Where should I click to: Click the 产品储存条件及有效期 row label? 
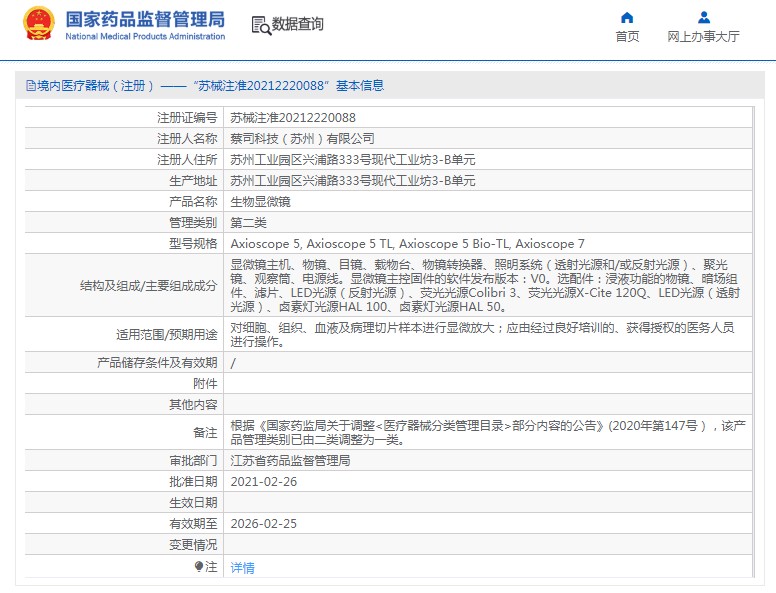point(157,363)
